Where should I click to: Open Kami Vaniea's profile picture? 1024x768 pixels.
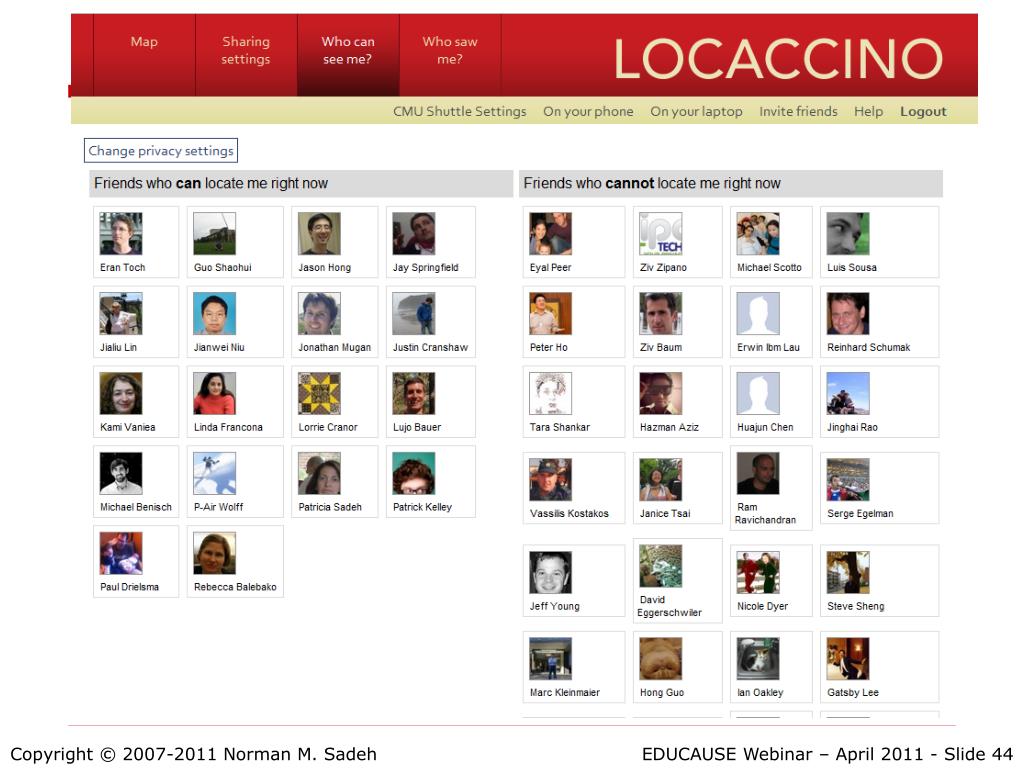point(121,393)
